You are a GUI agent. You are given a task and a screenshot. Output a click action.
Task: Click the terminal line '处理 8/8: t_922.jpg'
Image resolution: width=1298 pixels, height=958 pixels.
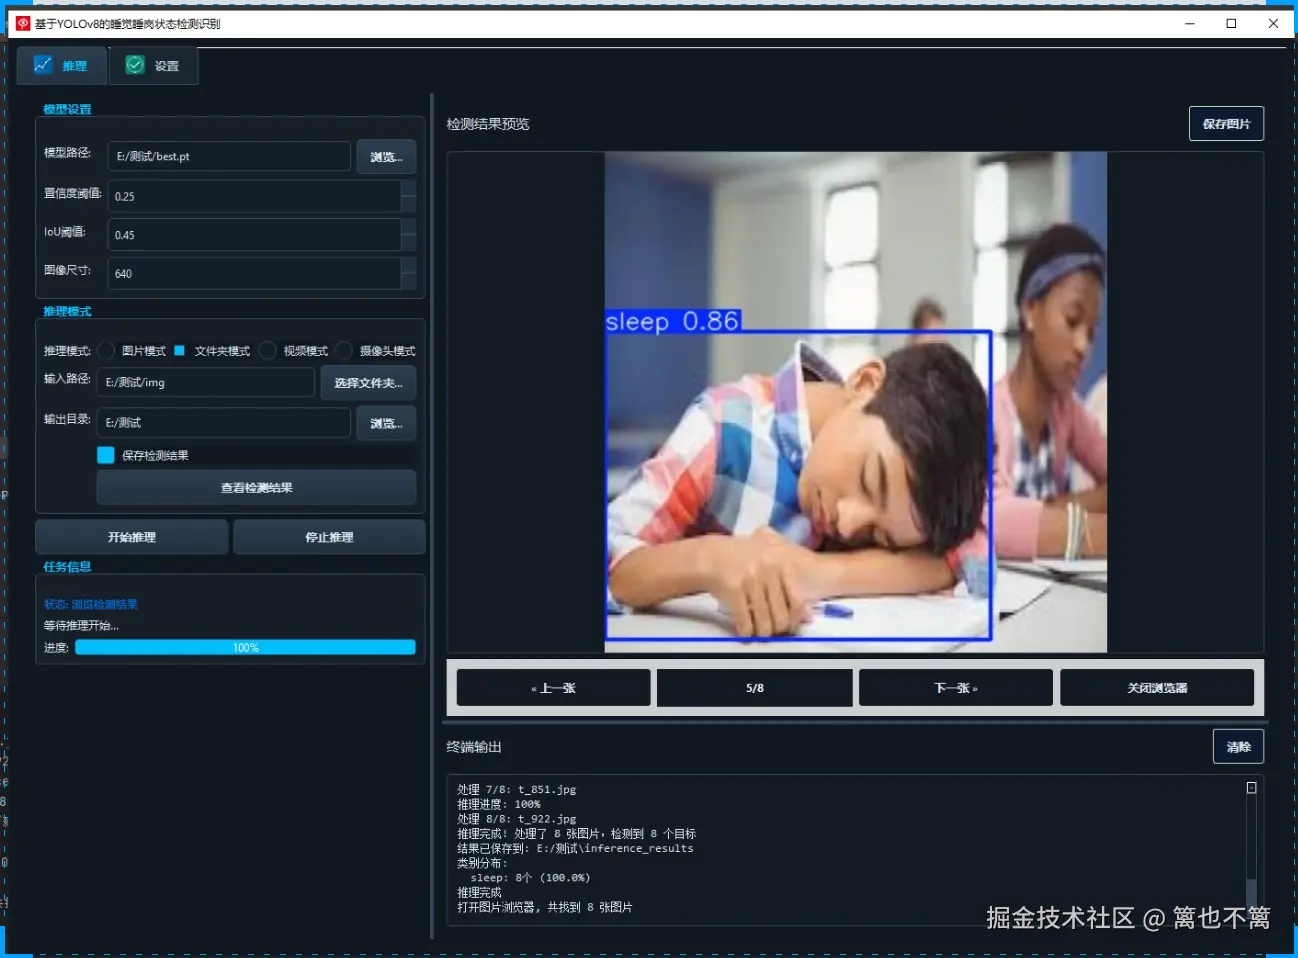(x=517, y=819)
